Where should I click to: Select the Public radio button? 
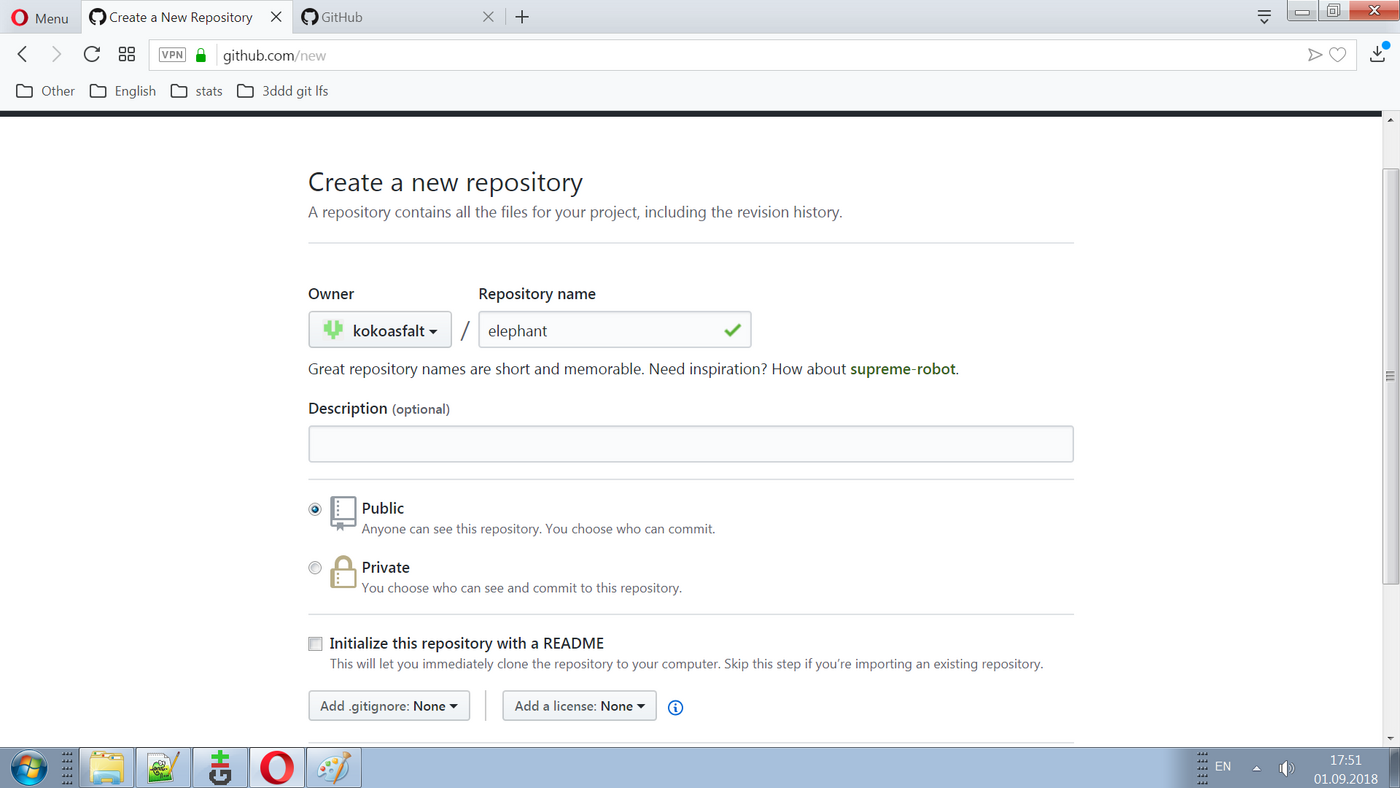[x=315, y=509]
